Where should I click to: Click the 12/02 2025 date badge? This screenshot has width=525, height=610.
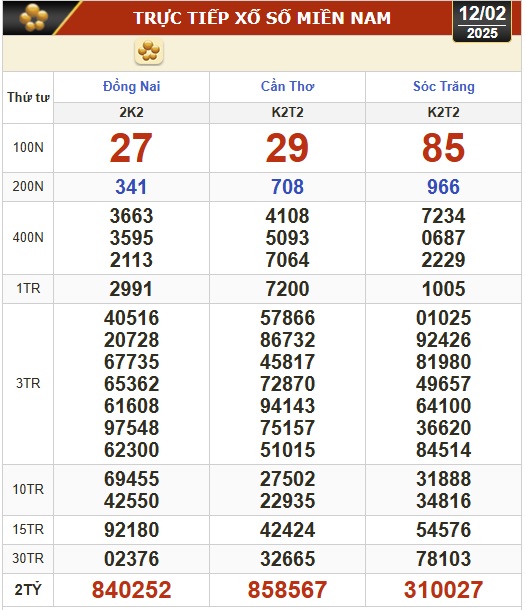(482, 22)
